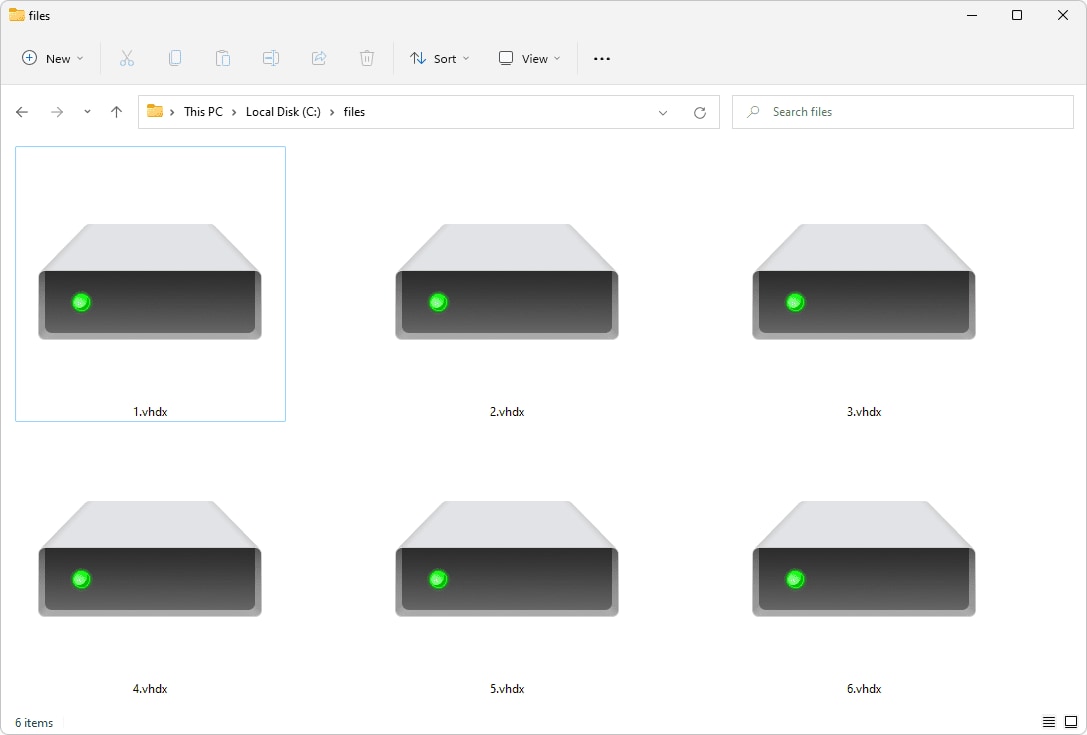
Task: Switch to large thumbnails view
Action: pyautogui.click(x=1072, y=721)
